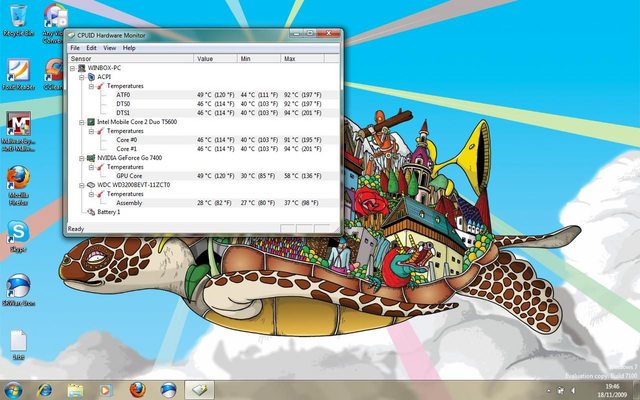Open the Help menu

pos(129,48)
